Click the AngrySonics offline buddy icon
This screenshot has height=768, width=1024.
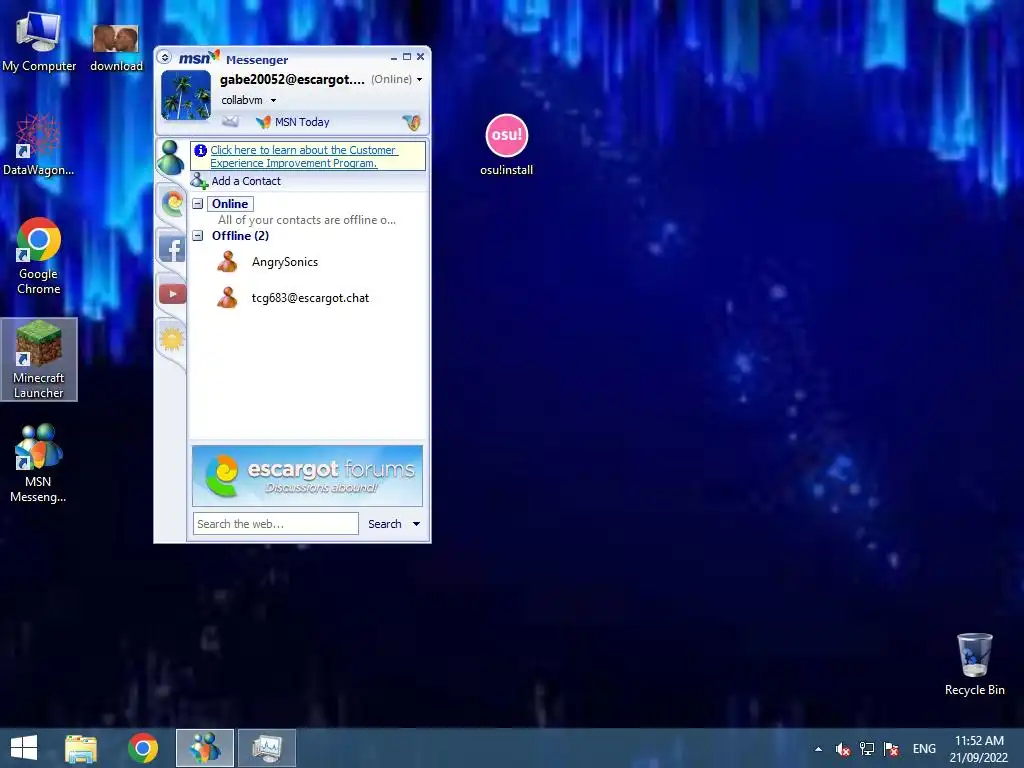pyautogui.click(x=227, y=262)
